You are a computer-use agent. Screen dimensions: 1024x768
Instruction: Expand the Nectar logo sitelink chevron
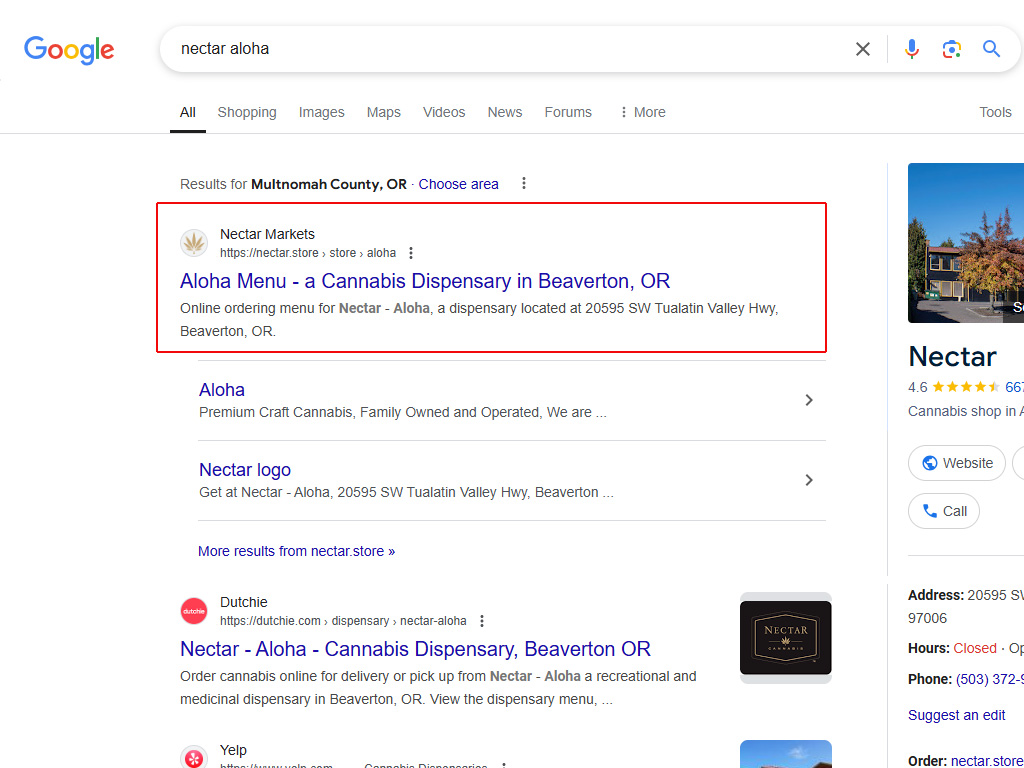[x=809, y=480]
